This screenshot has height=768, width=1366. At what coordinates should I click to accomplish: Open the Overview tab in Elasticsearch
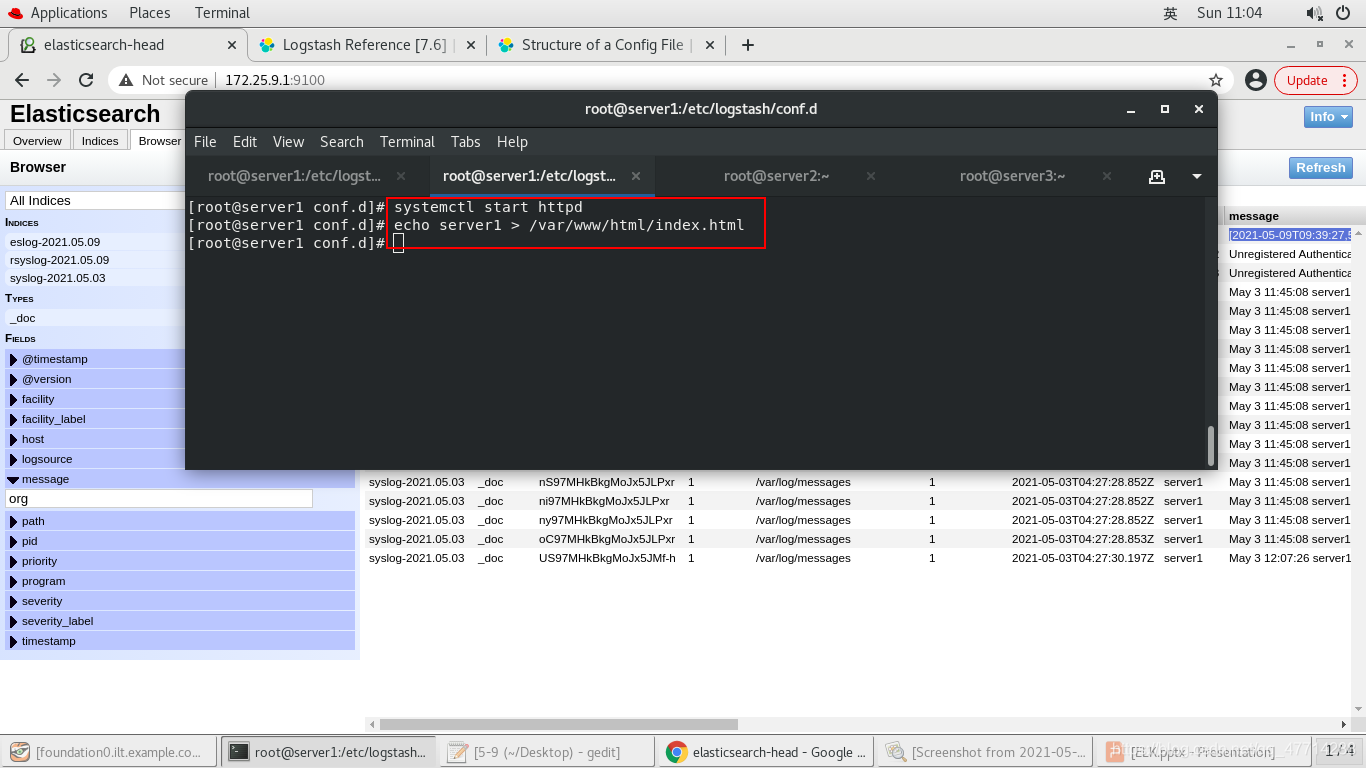click(x=38, y=141)
